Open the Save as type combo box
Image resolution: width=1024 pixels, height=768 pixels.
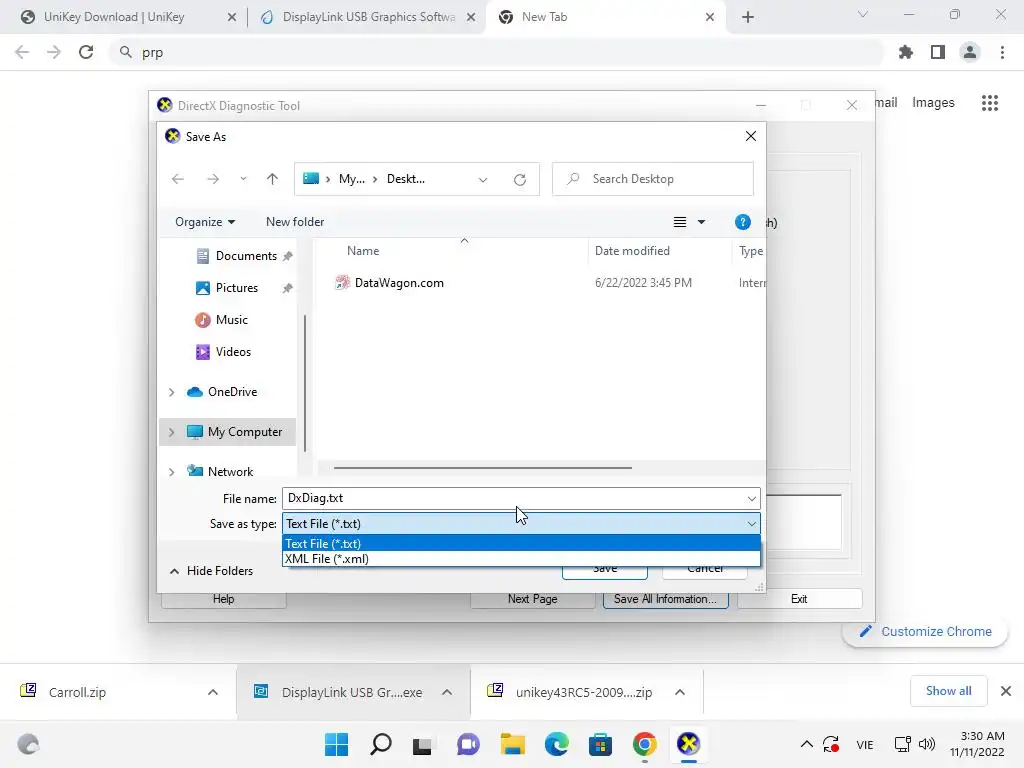click(x=521, y=524)
